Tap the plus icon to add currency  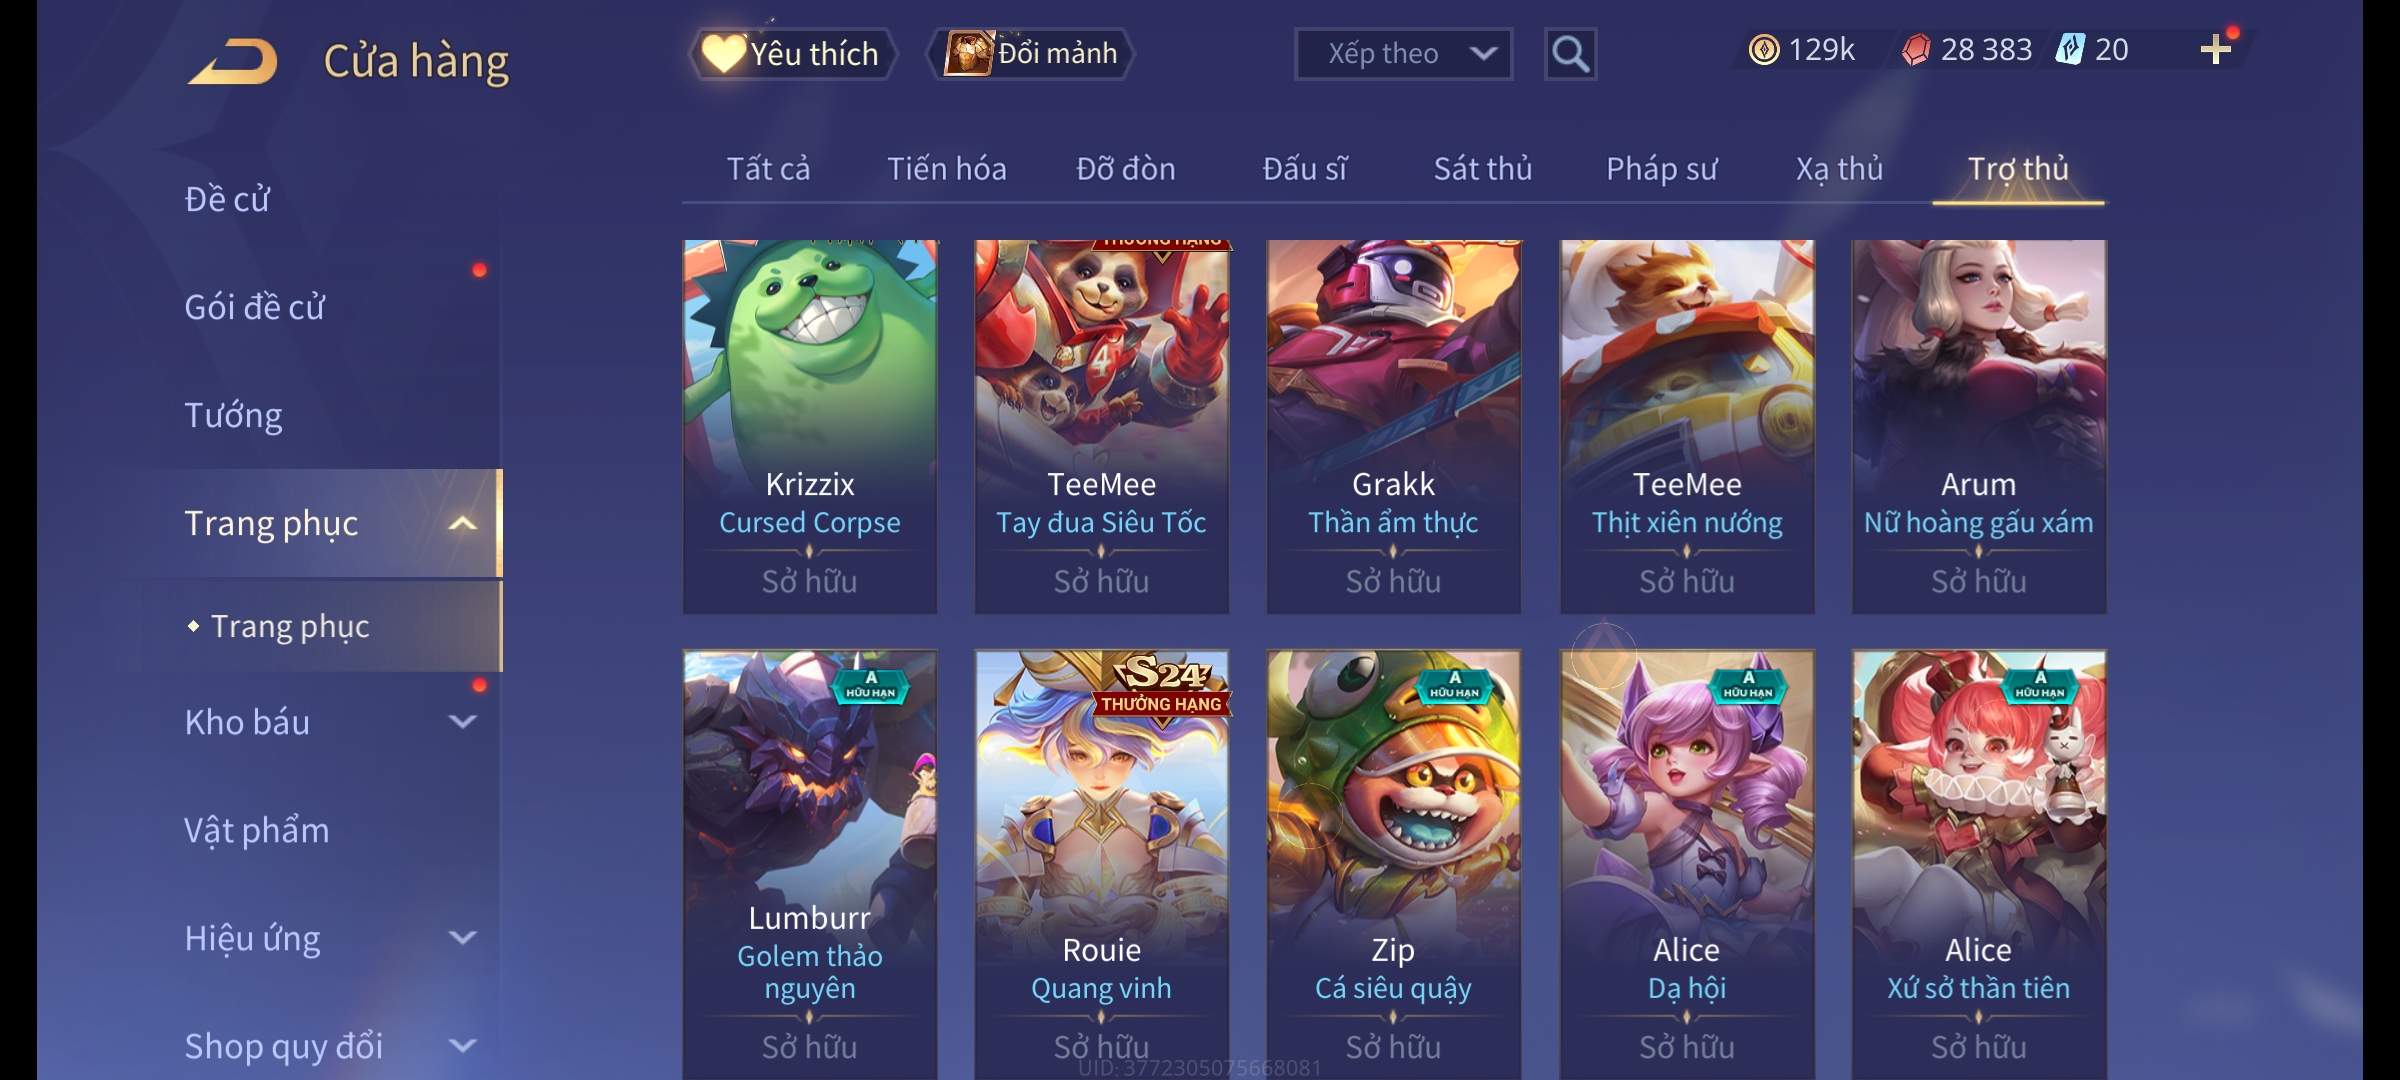pos(2216,49)
